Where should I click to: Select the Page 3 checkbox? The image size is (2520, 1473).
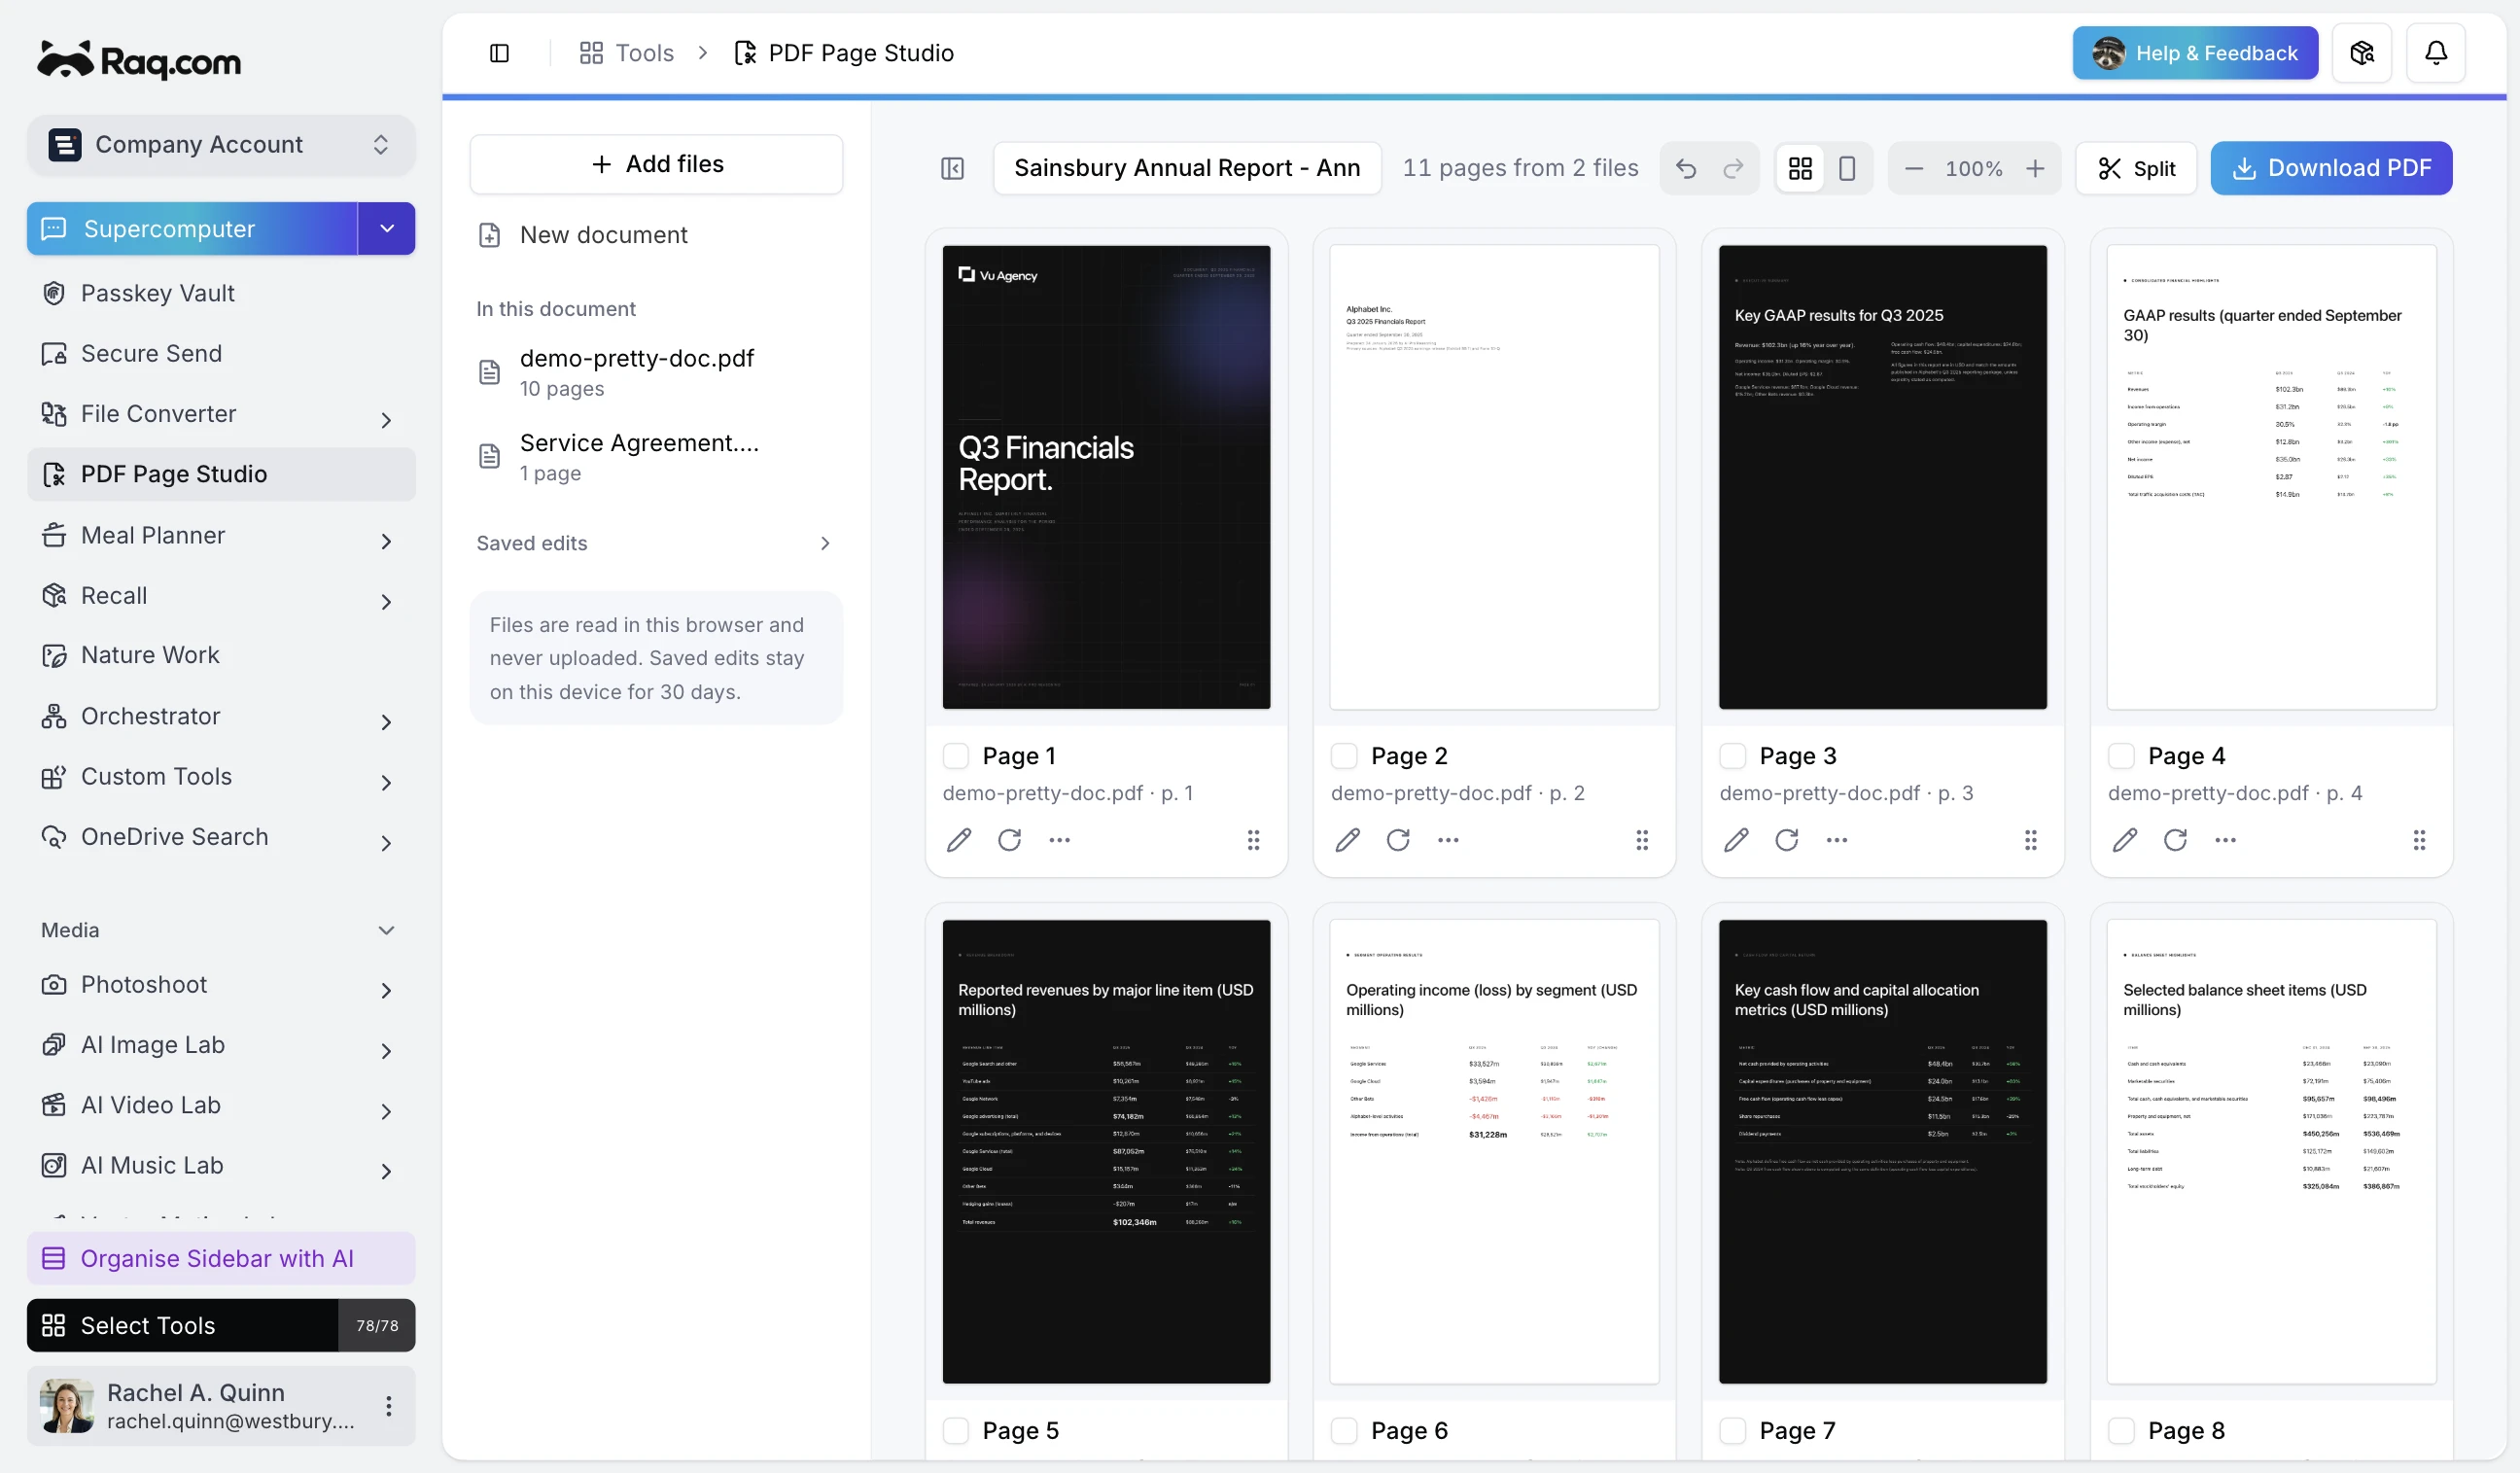point(1733,756)
